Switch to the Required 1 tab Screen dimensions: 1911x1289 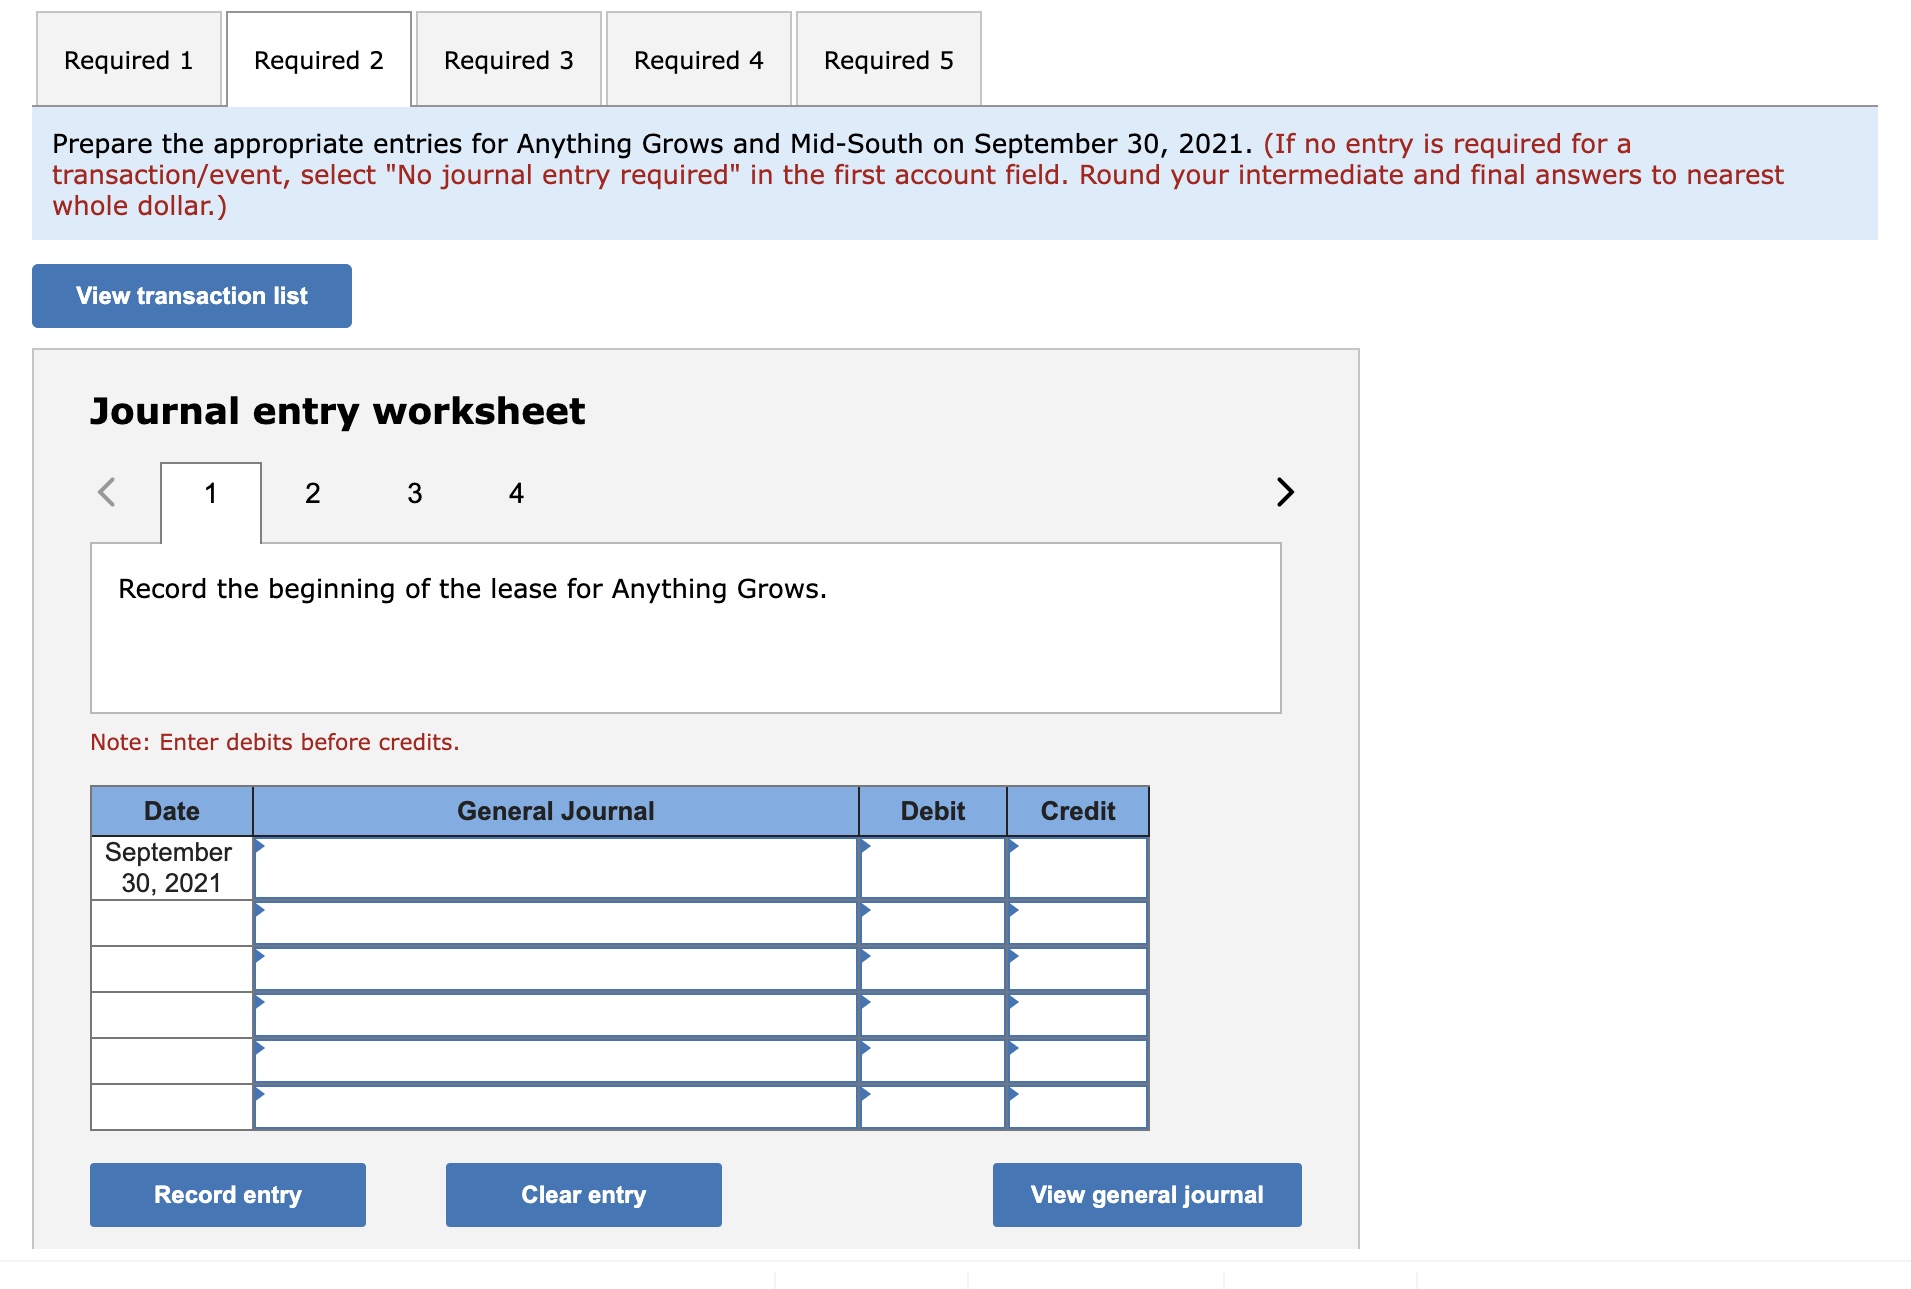coord(128,60)
